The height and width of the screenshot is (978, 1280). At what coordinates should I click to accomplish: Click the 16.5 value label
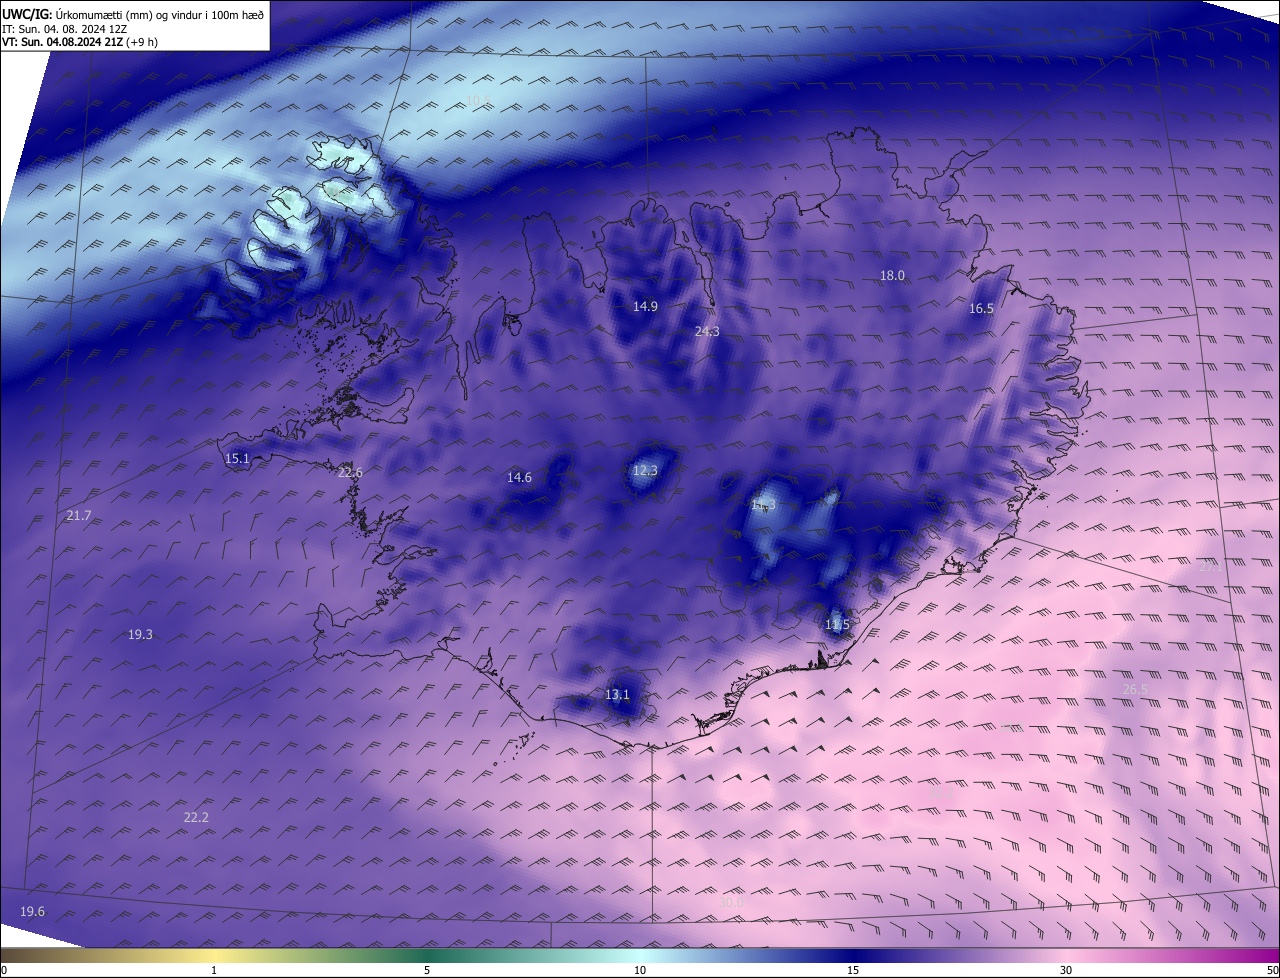[981, 309]
